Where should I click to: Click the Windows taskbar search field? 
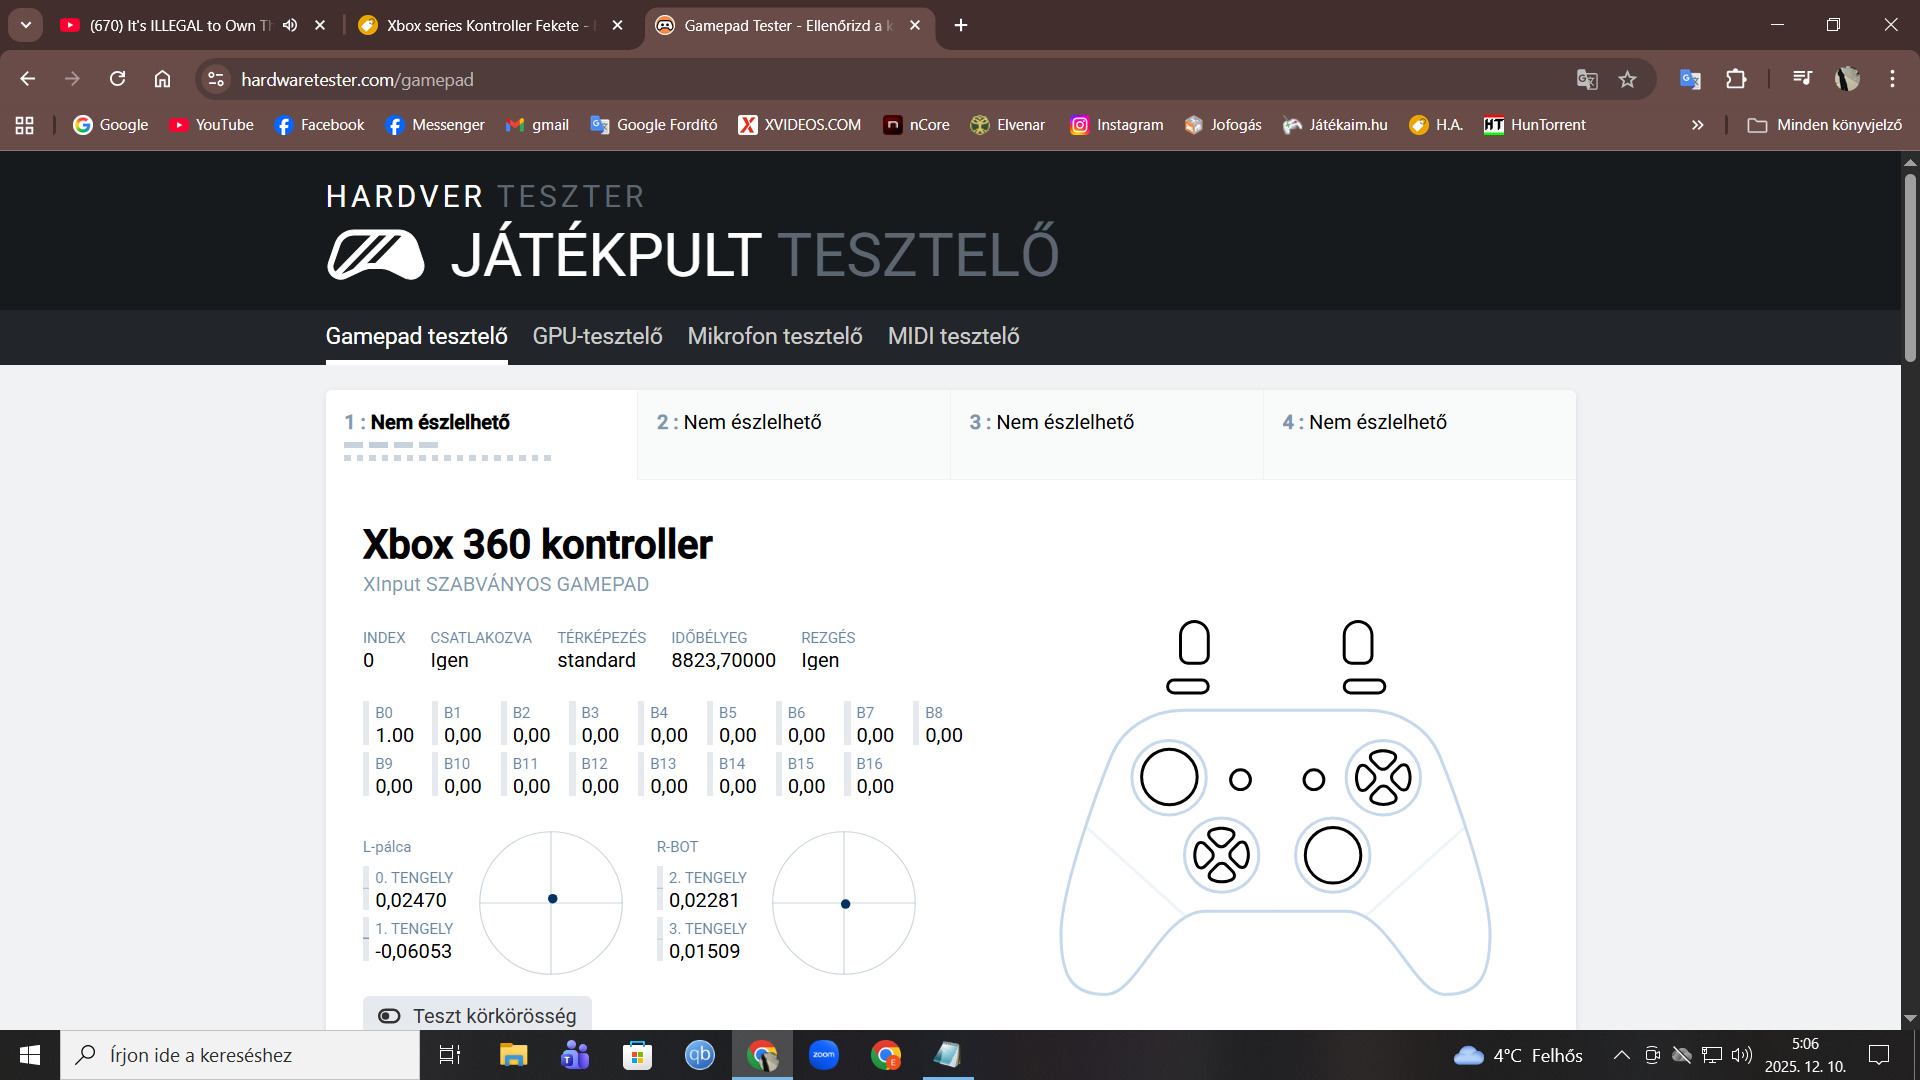pos(240,1055)
